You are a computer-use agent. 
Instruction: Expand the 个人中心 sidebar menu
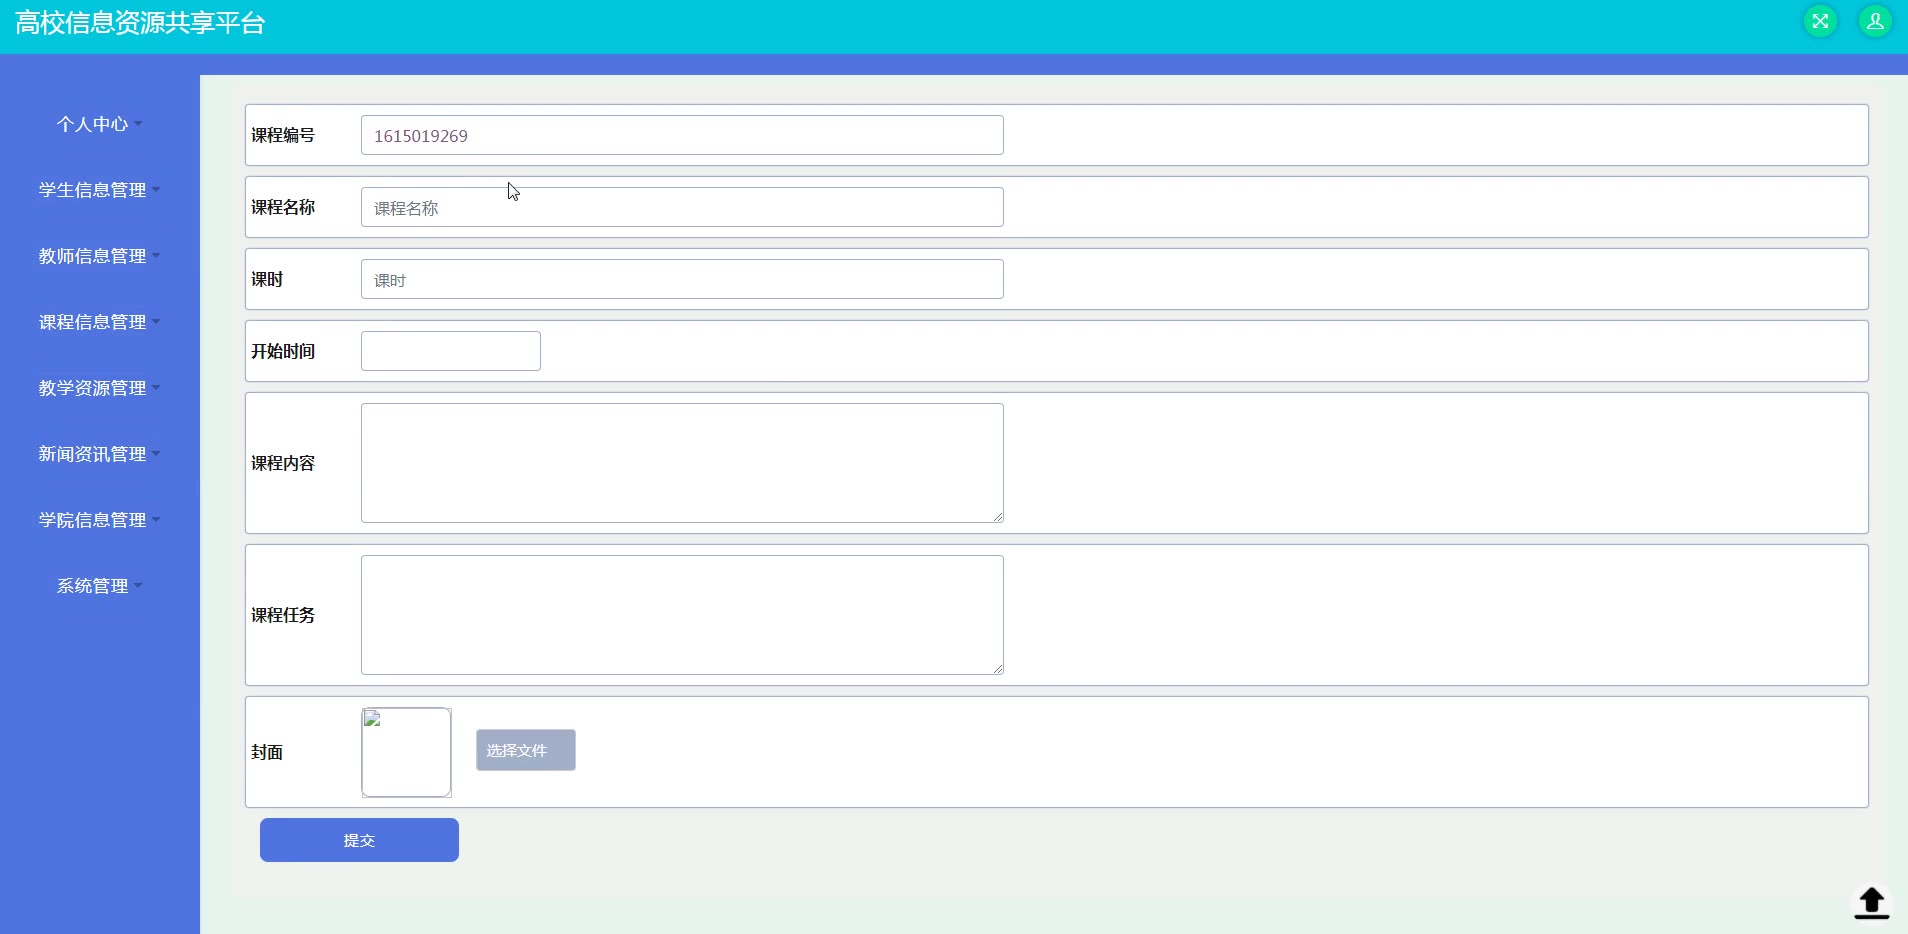click(100, 124)
